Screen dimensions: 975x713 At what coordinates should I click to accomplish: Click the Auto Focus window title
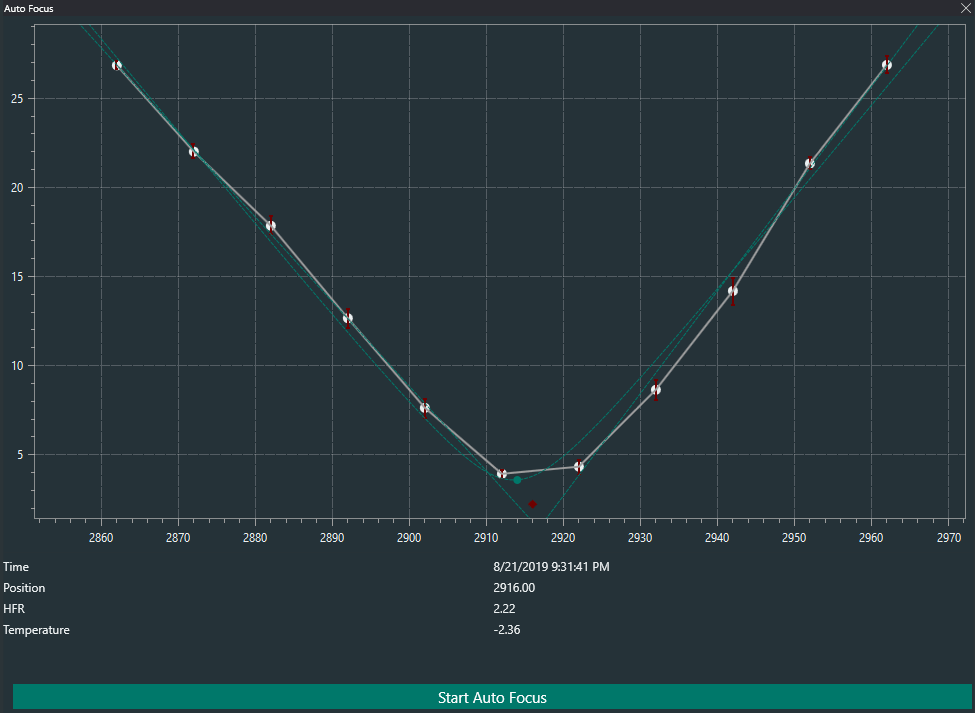coord(29,8)
